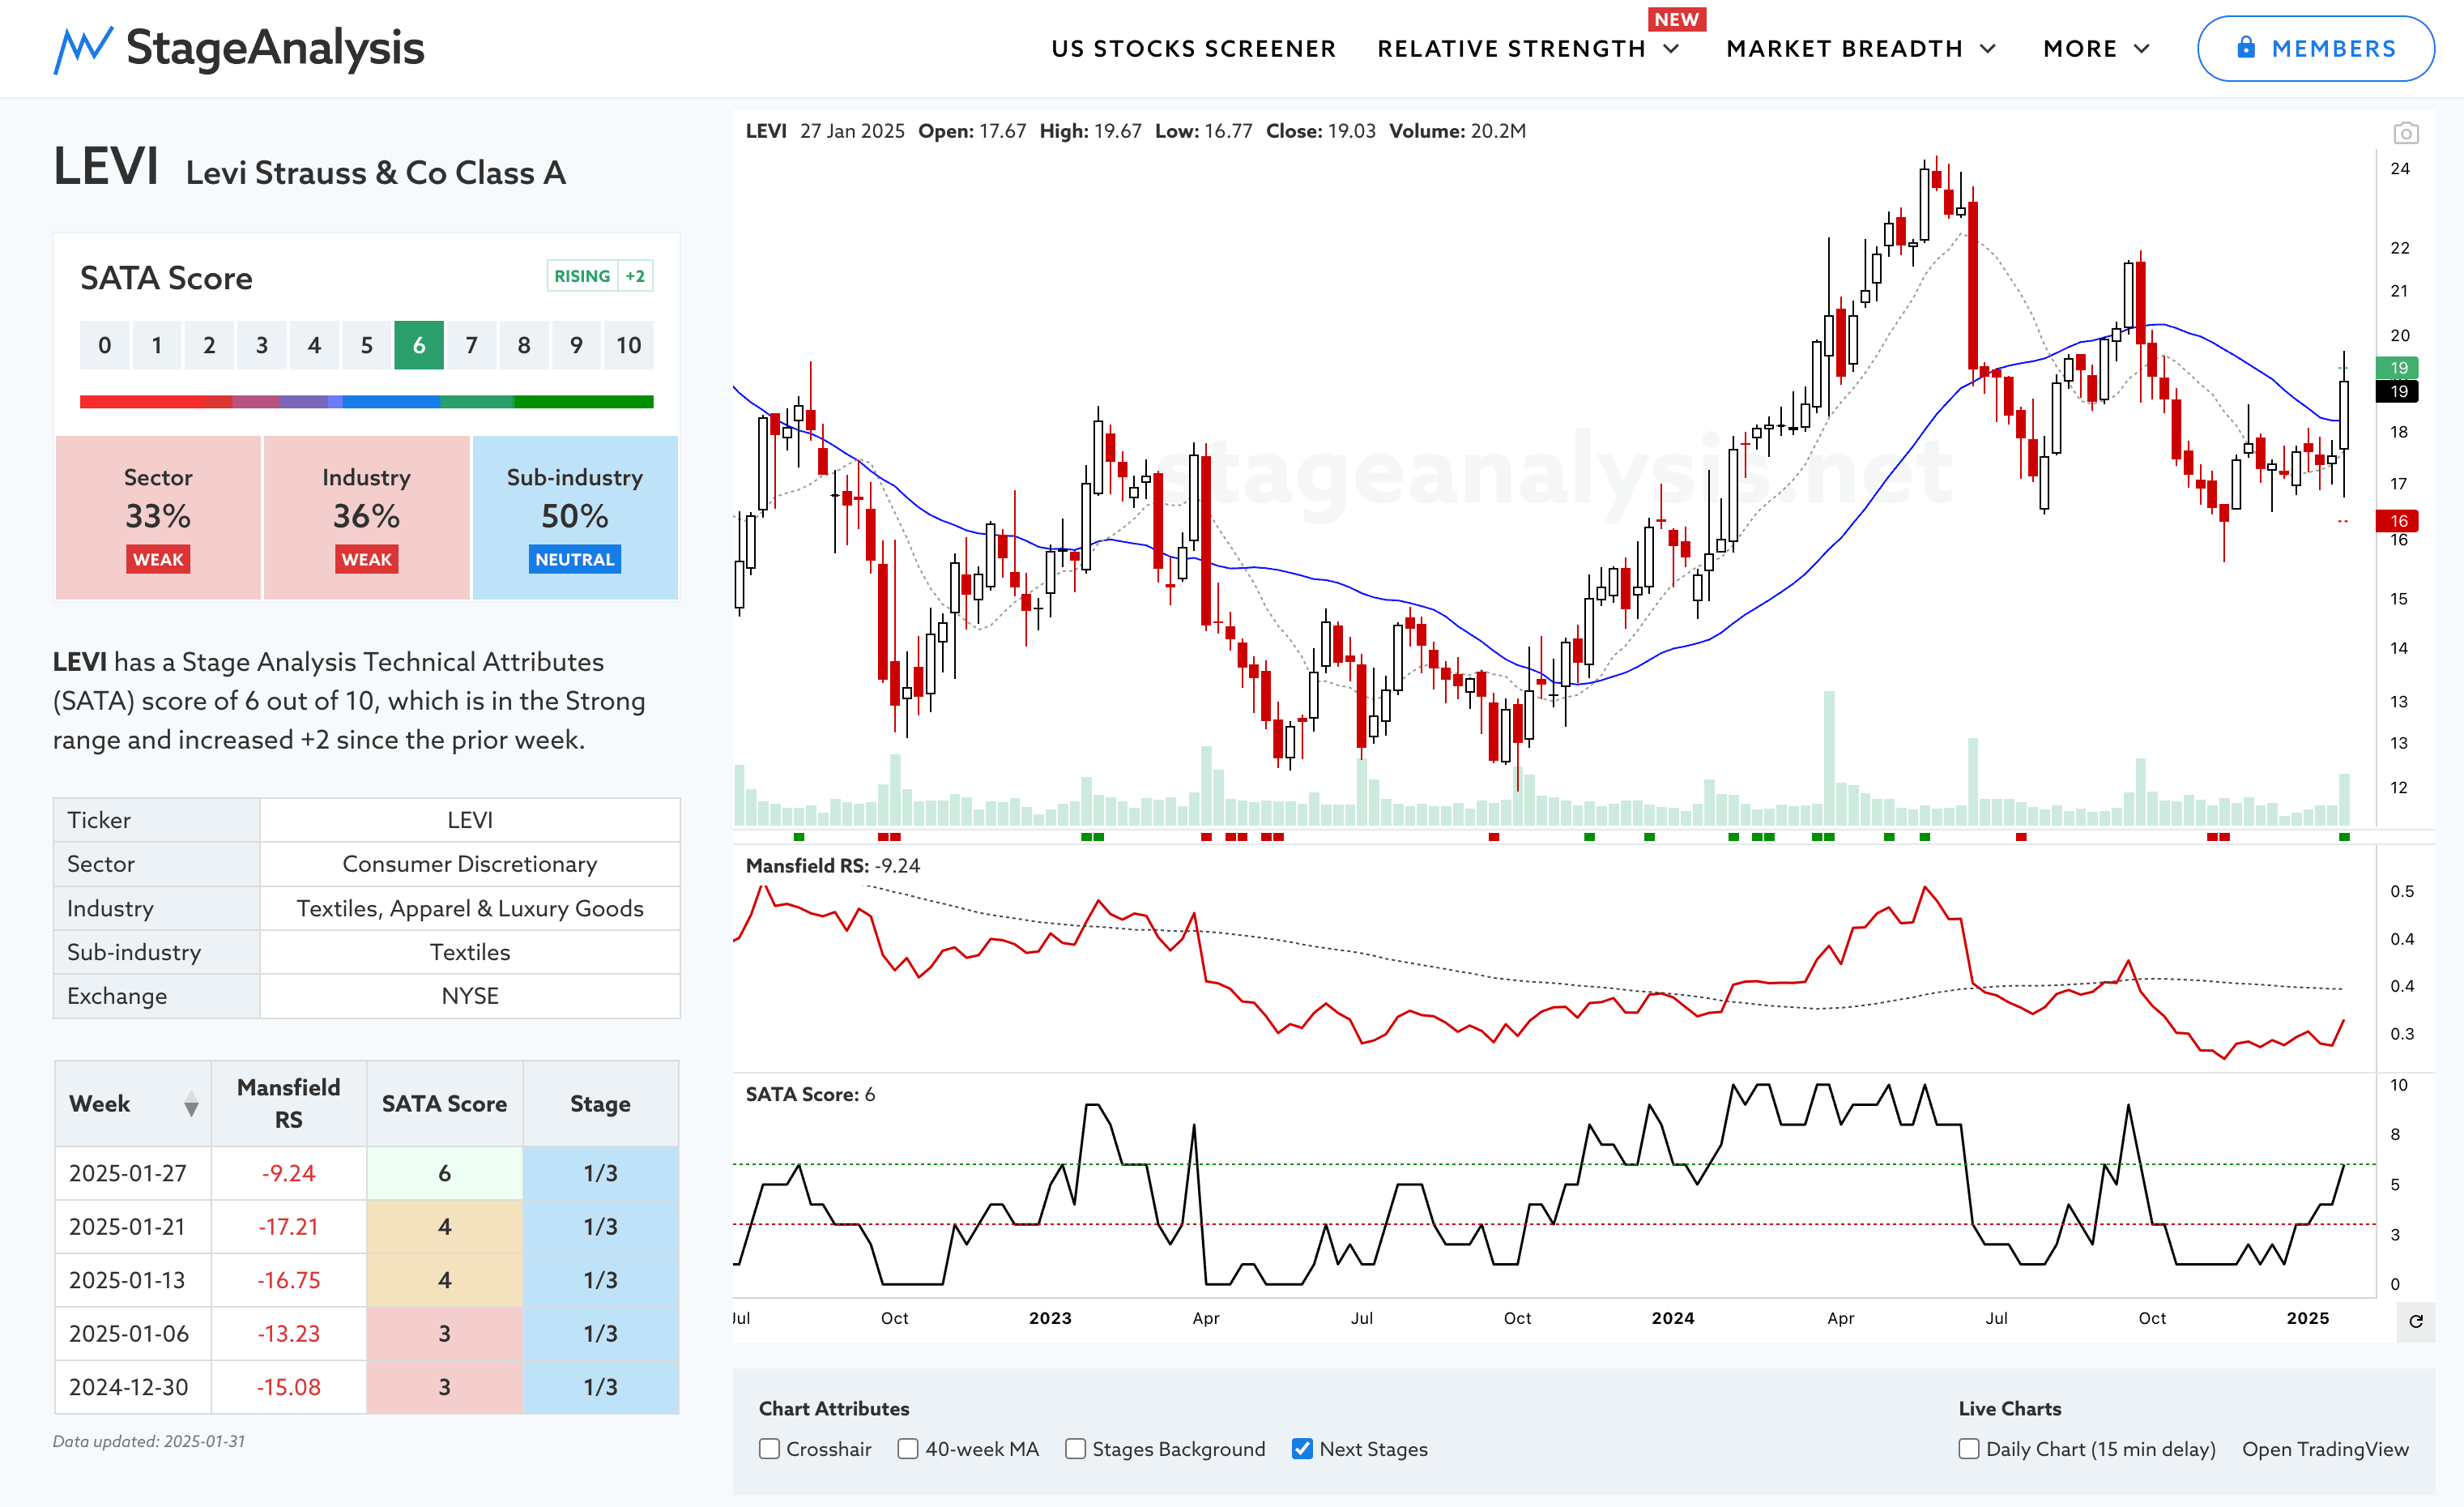Click the RISING status badge
Screen dimensions: 2464x1507
[x=582, y=276]
